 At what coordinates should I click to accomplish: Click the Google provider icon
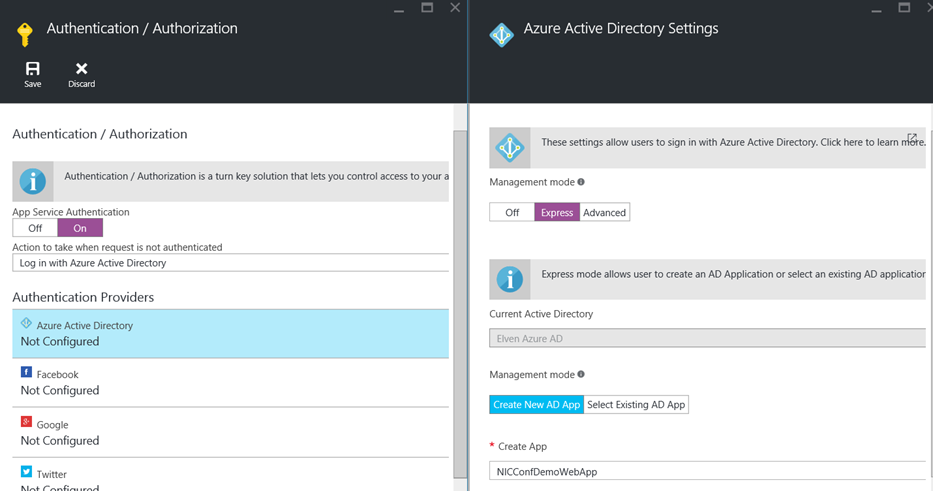[26, 421]
